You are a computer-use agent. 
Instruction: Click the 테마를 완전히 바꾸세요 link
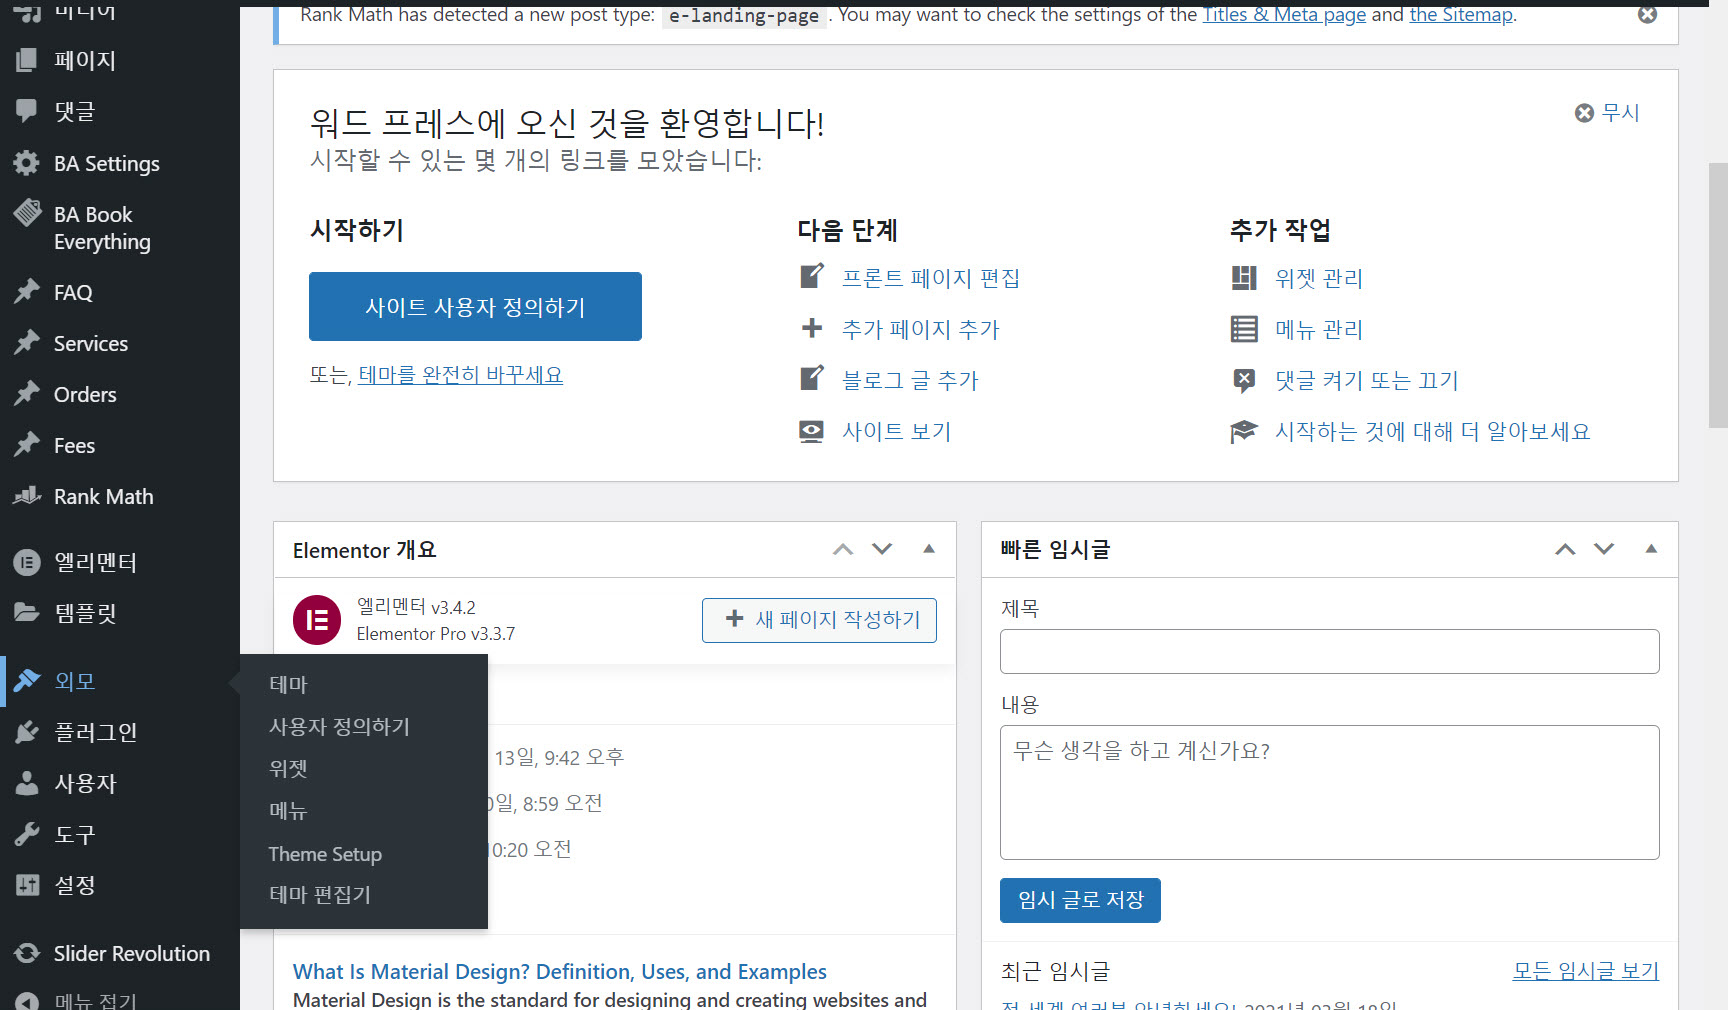click(x=460, y=375)
